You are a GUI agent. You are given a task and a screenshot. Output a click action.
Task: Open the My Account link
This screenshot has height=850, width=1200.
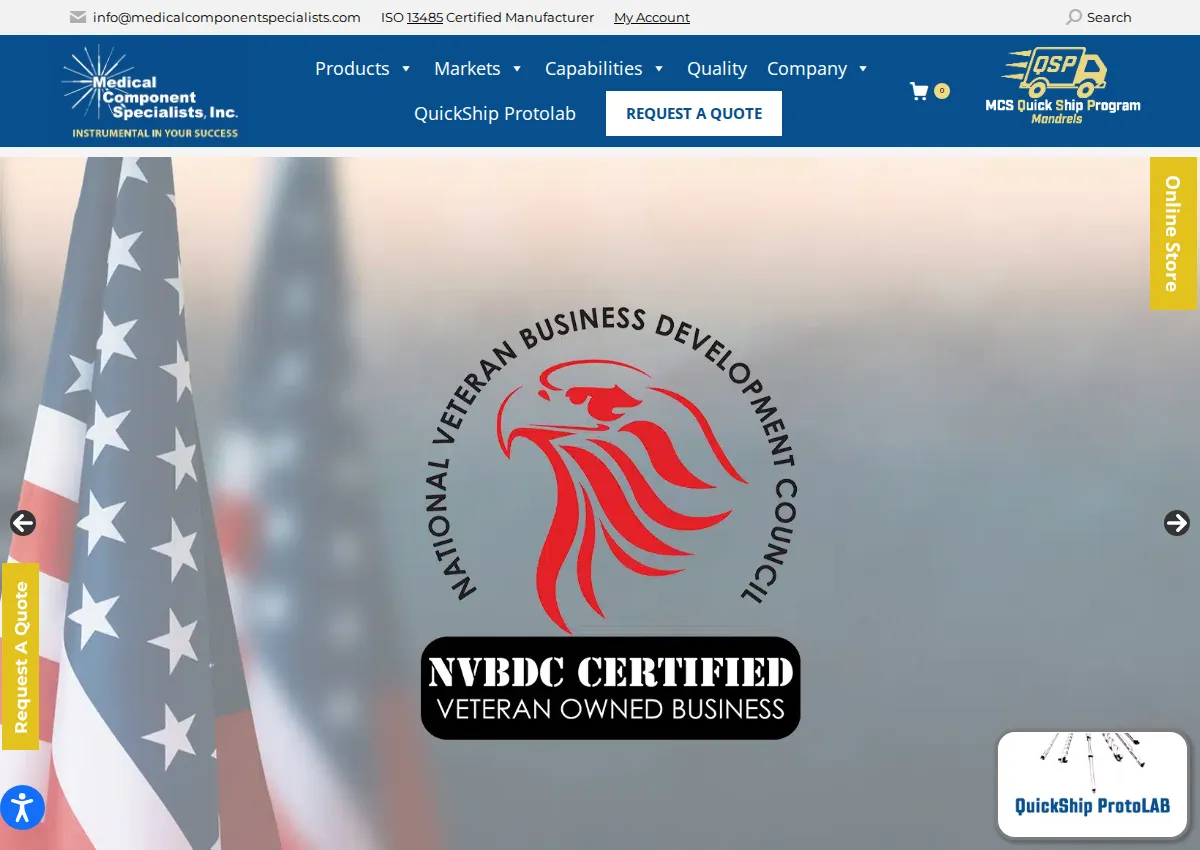(652, 17)
